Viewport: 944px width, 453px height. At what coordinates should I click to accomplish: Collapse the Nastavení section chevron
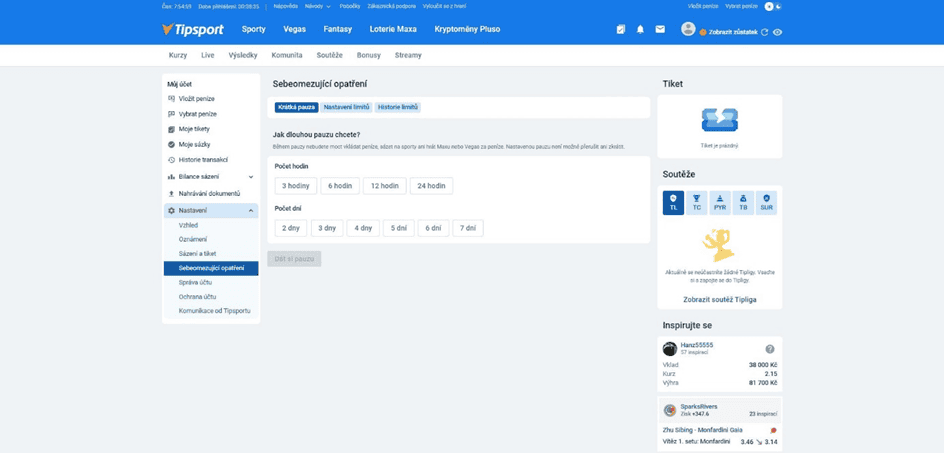pyautogui.click(x=251, y=211)
